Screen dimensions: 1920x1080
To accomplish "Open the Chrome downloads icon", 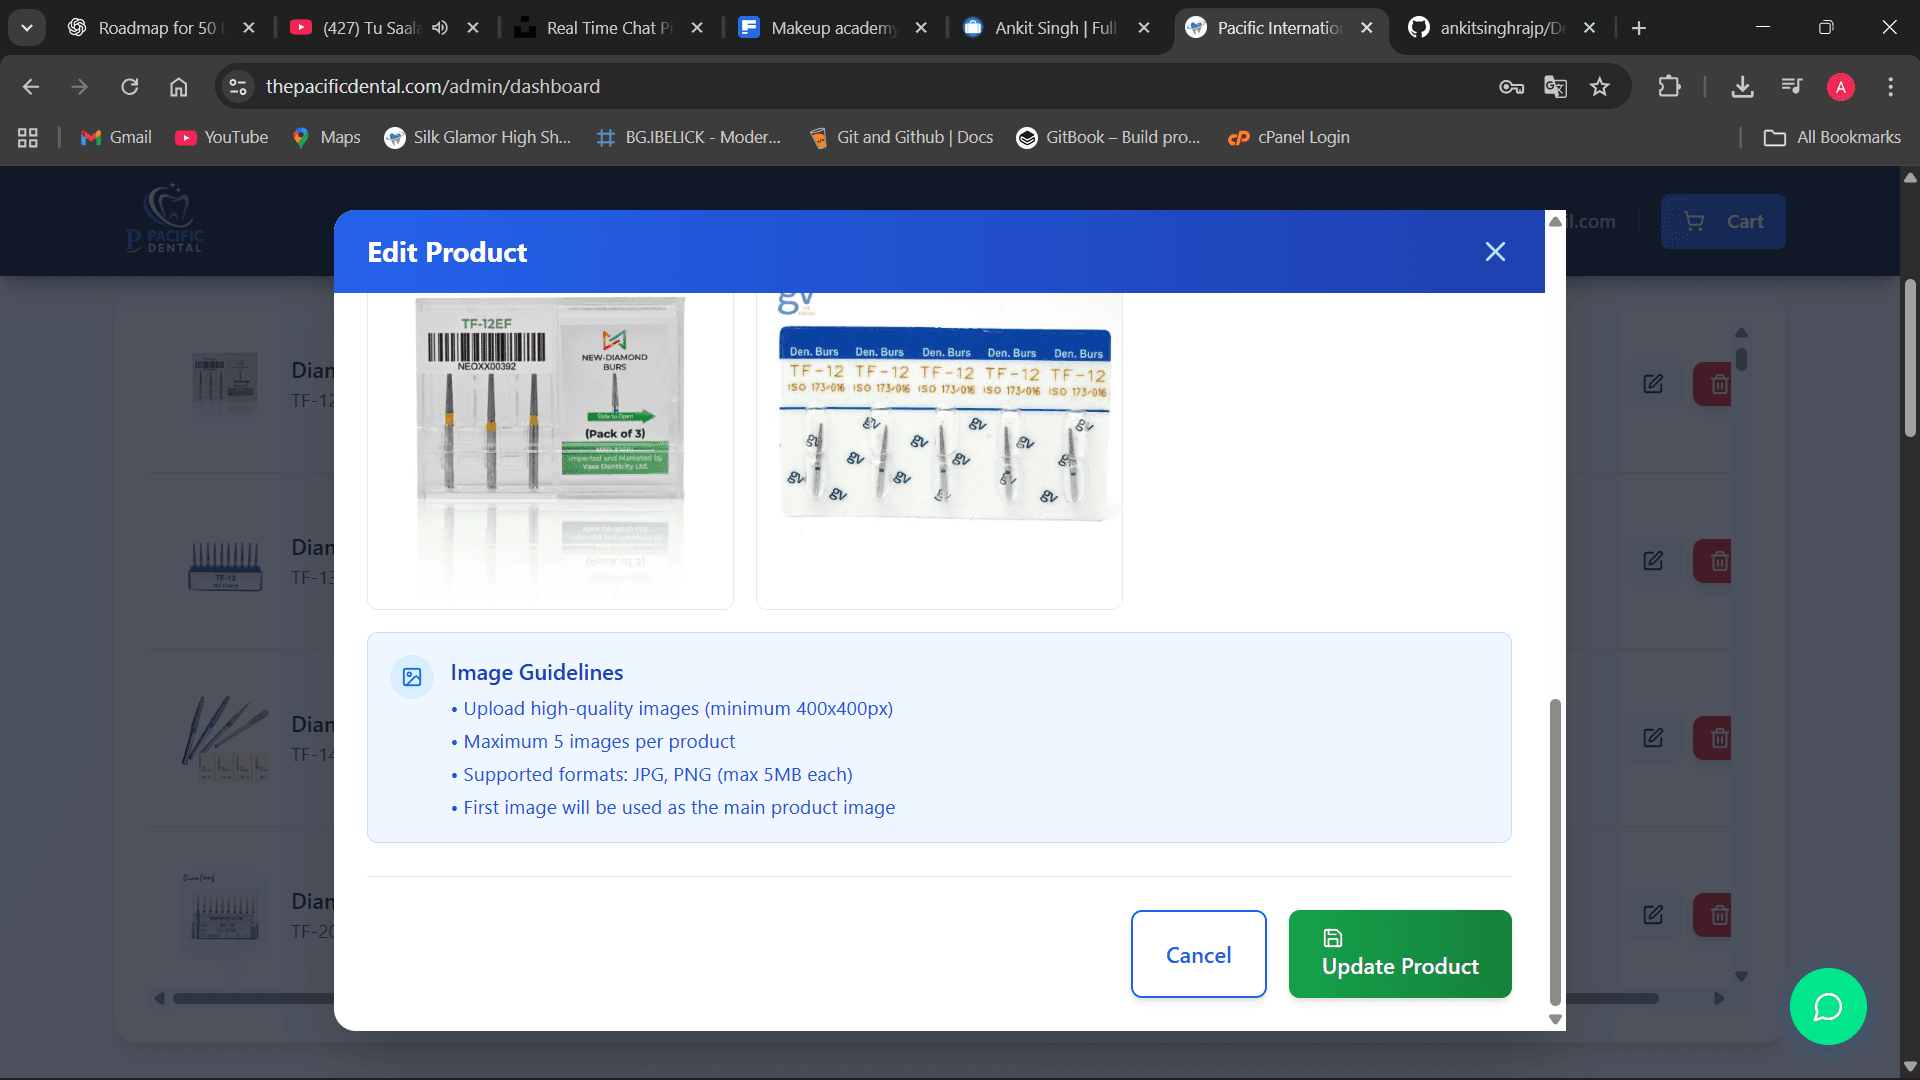I will pos(1742,87).
